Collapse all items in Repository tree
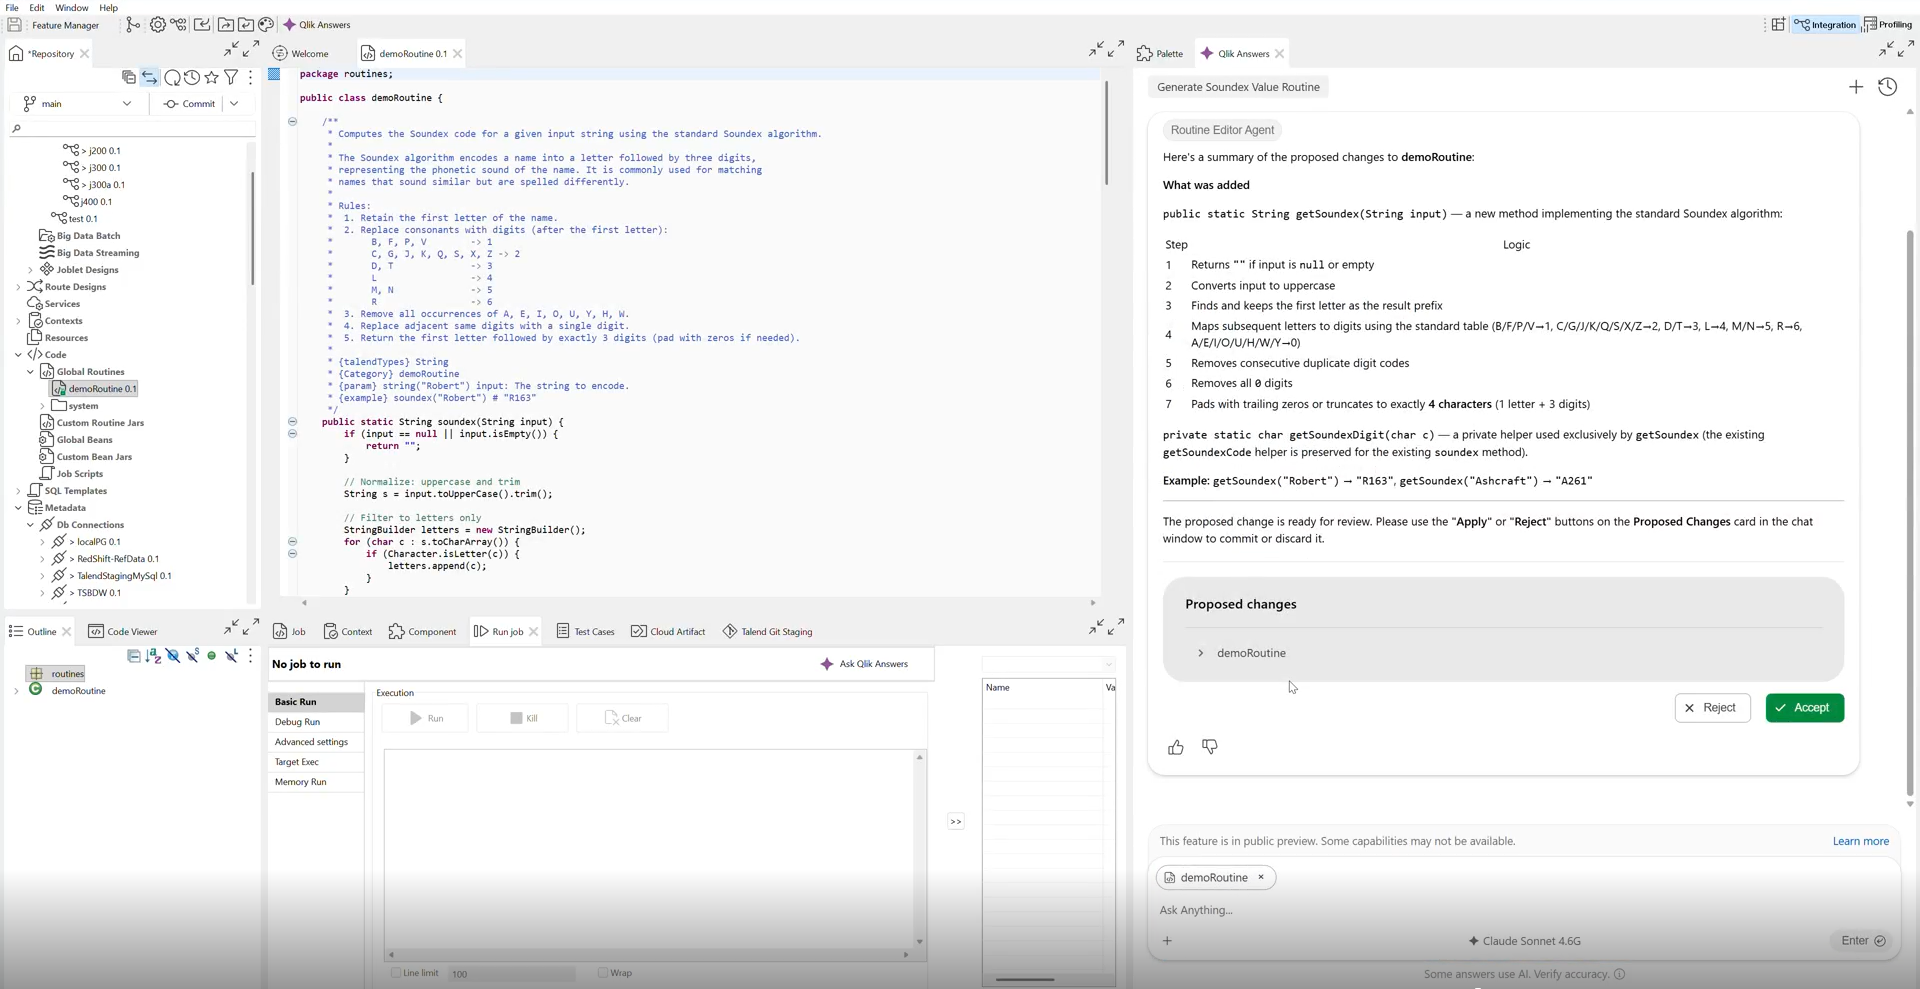This screenshot has width=1920, height=989. tap(129, 77)
